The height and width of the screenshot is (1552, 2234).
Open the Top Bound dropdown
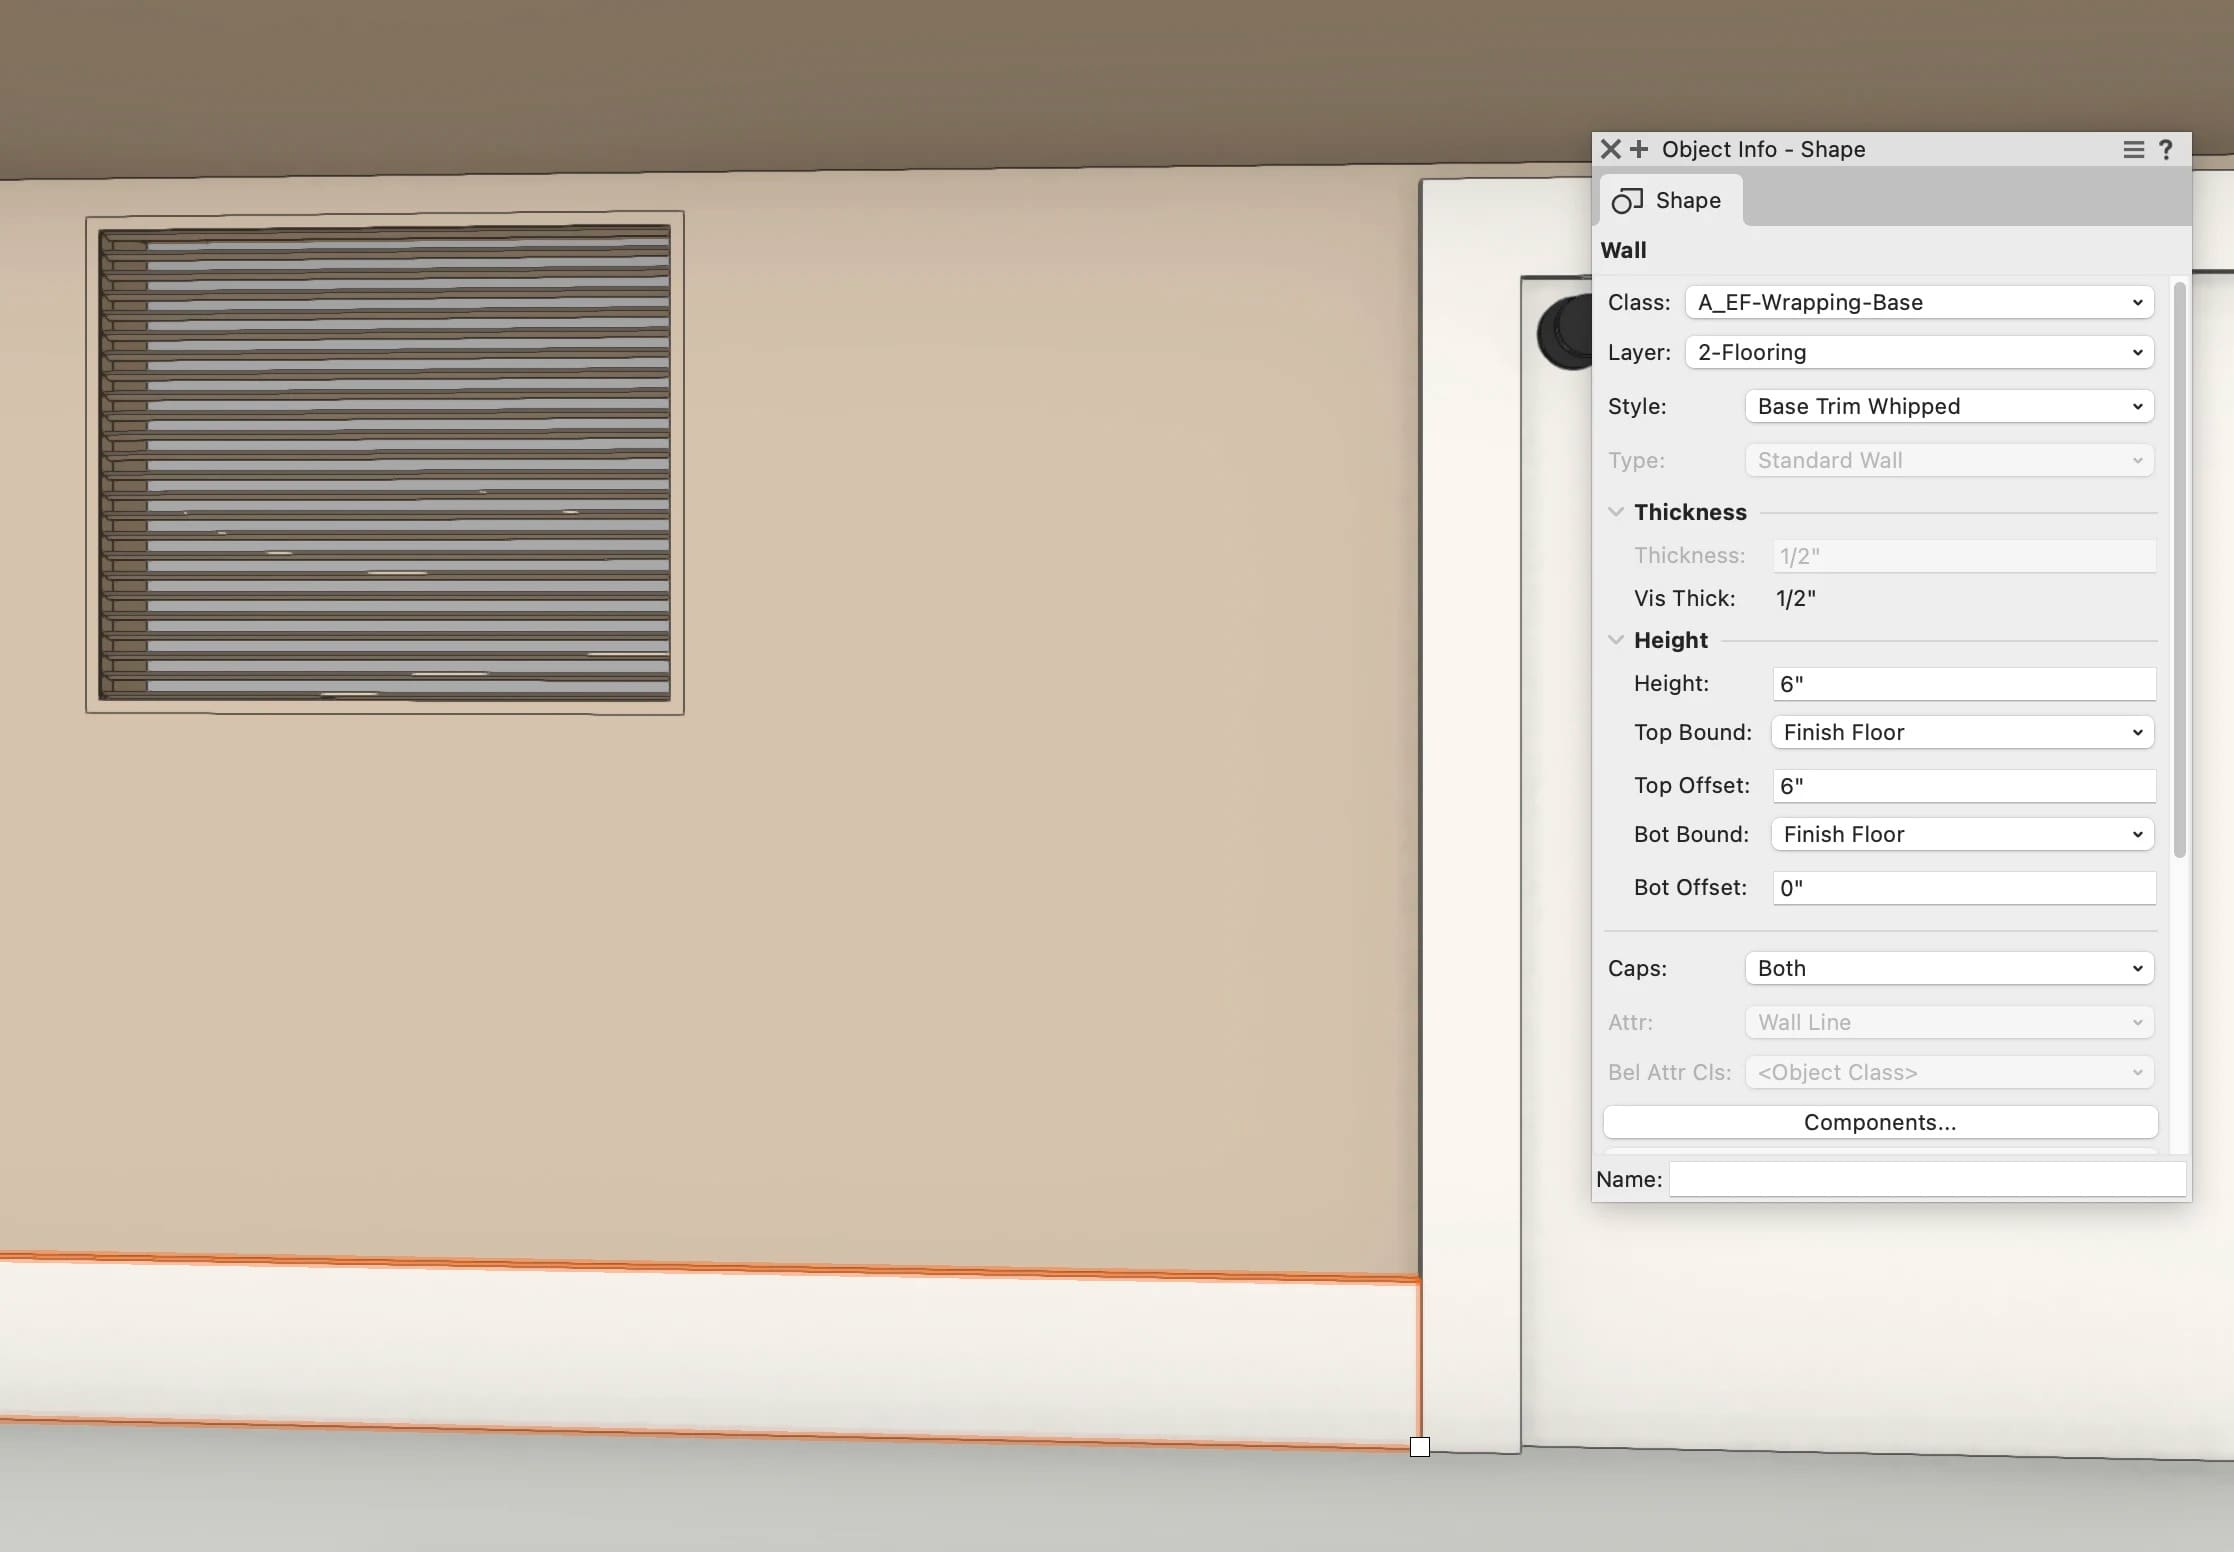tap(1961, 732)
